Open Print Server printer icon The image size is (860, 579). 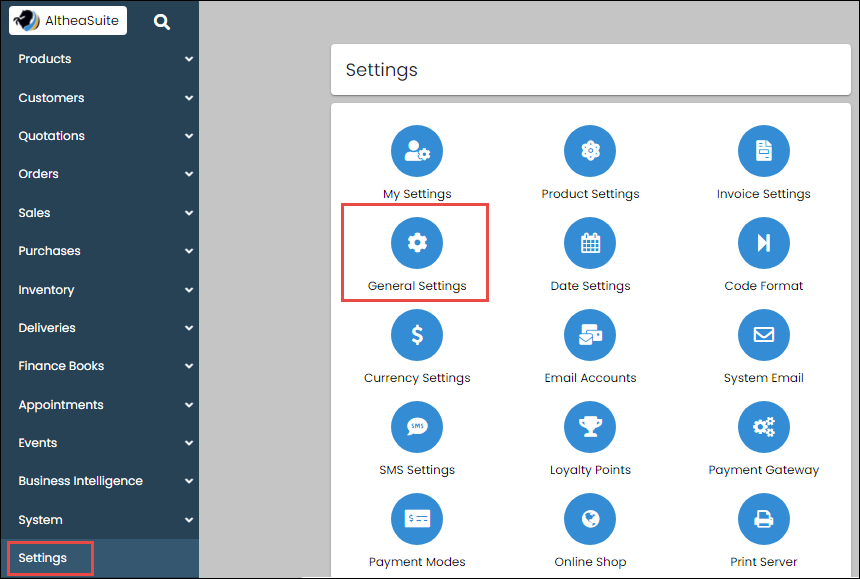click(x=763, y=519)
